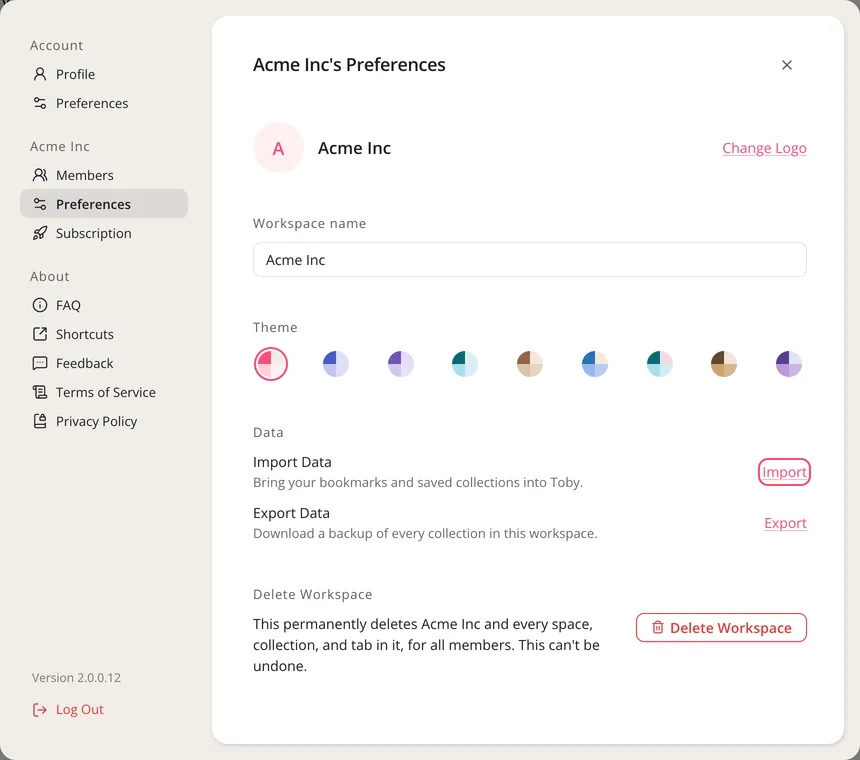Click the Privacy Policy document icon
Screen dimensions: 860x760
[40, 421]
